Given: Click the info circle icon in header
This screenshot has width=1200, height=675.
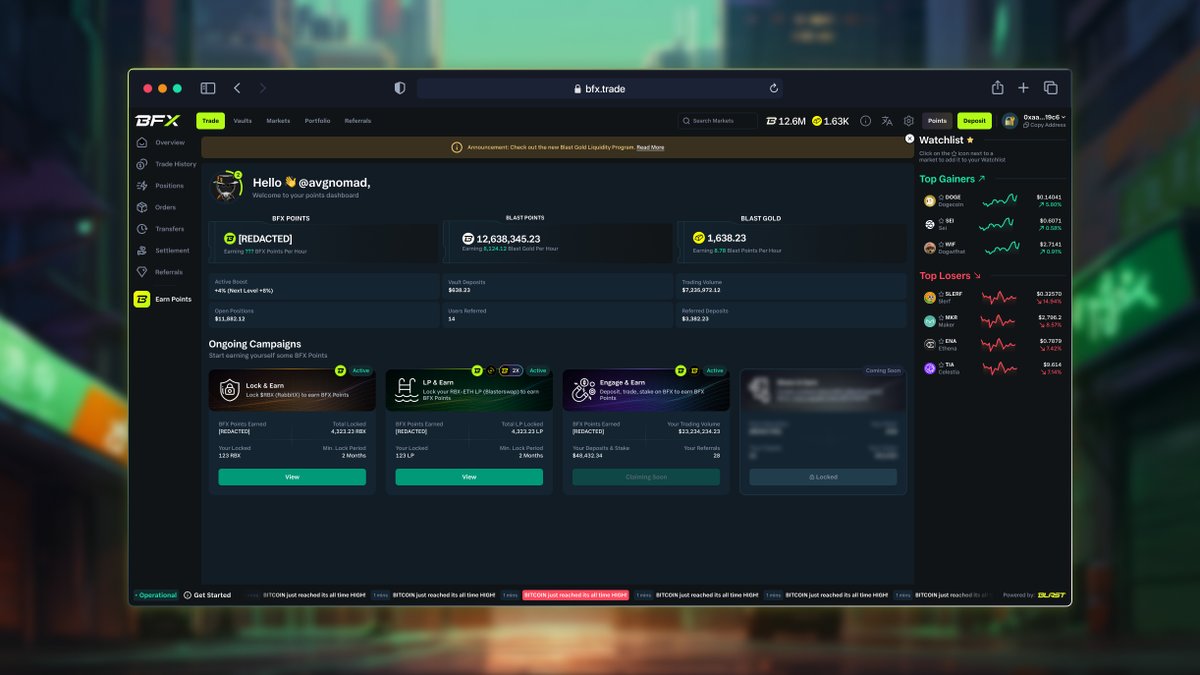Looking at the screenshot, I should [x=865, y=121].
